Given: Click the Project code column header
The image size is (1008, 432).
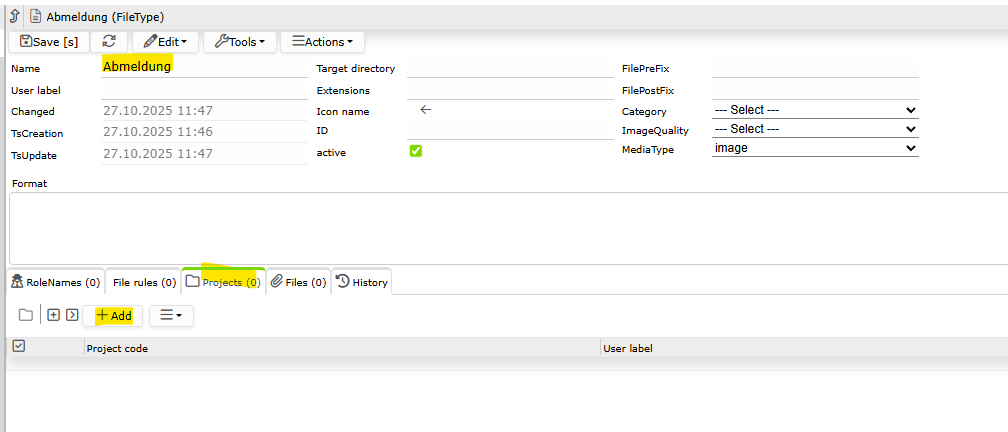Looking at the screenshot, I should pyautogui.click(x=342, y=348).
